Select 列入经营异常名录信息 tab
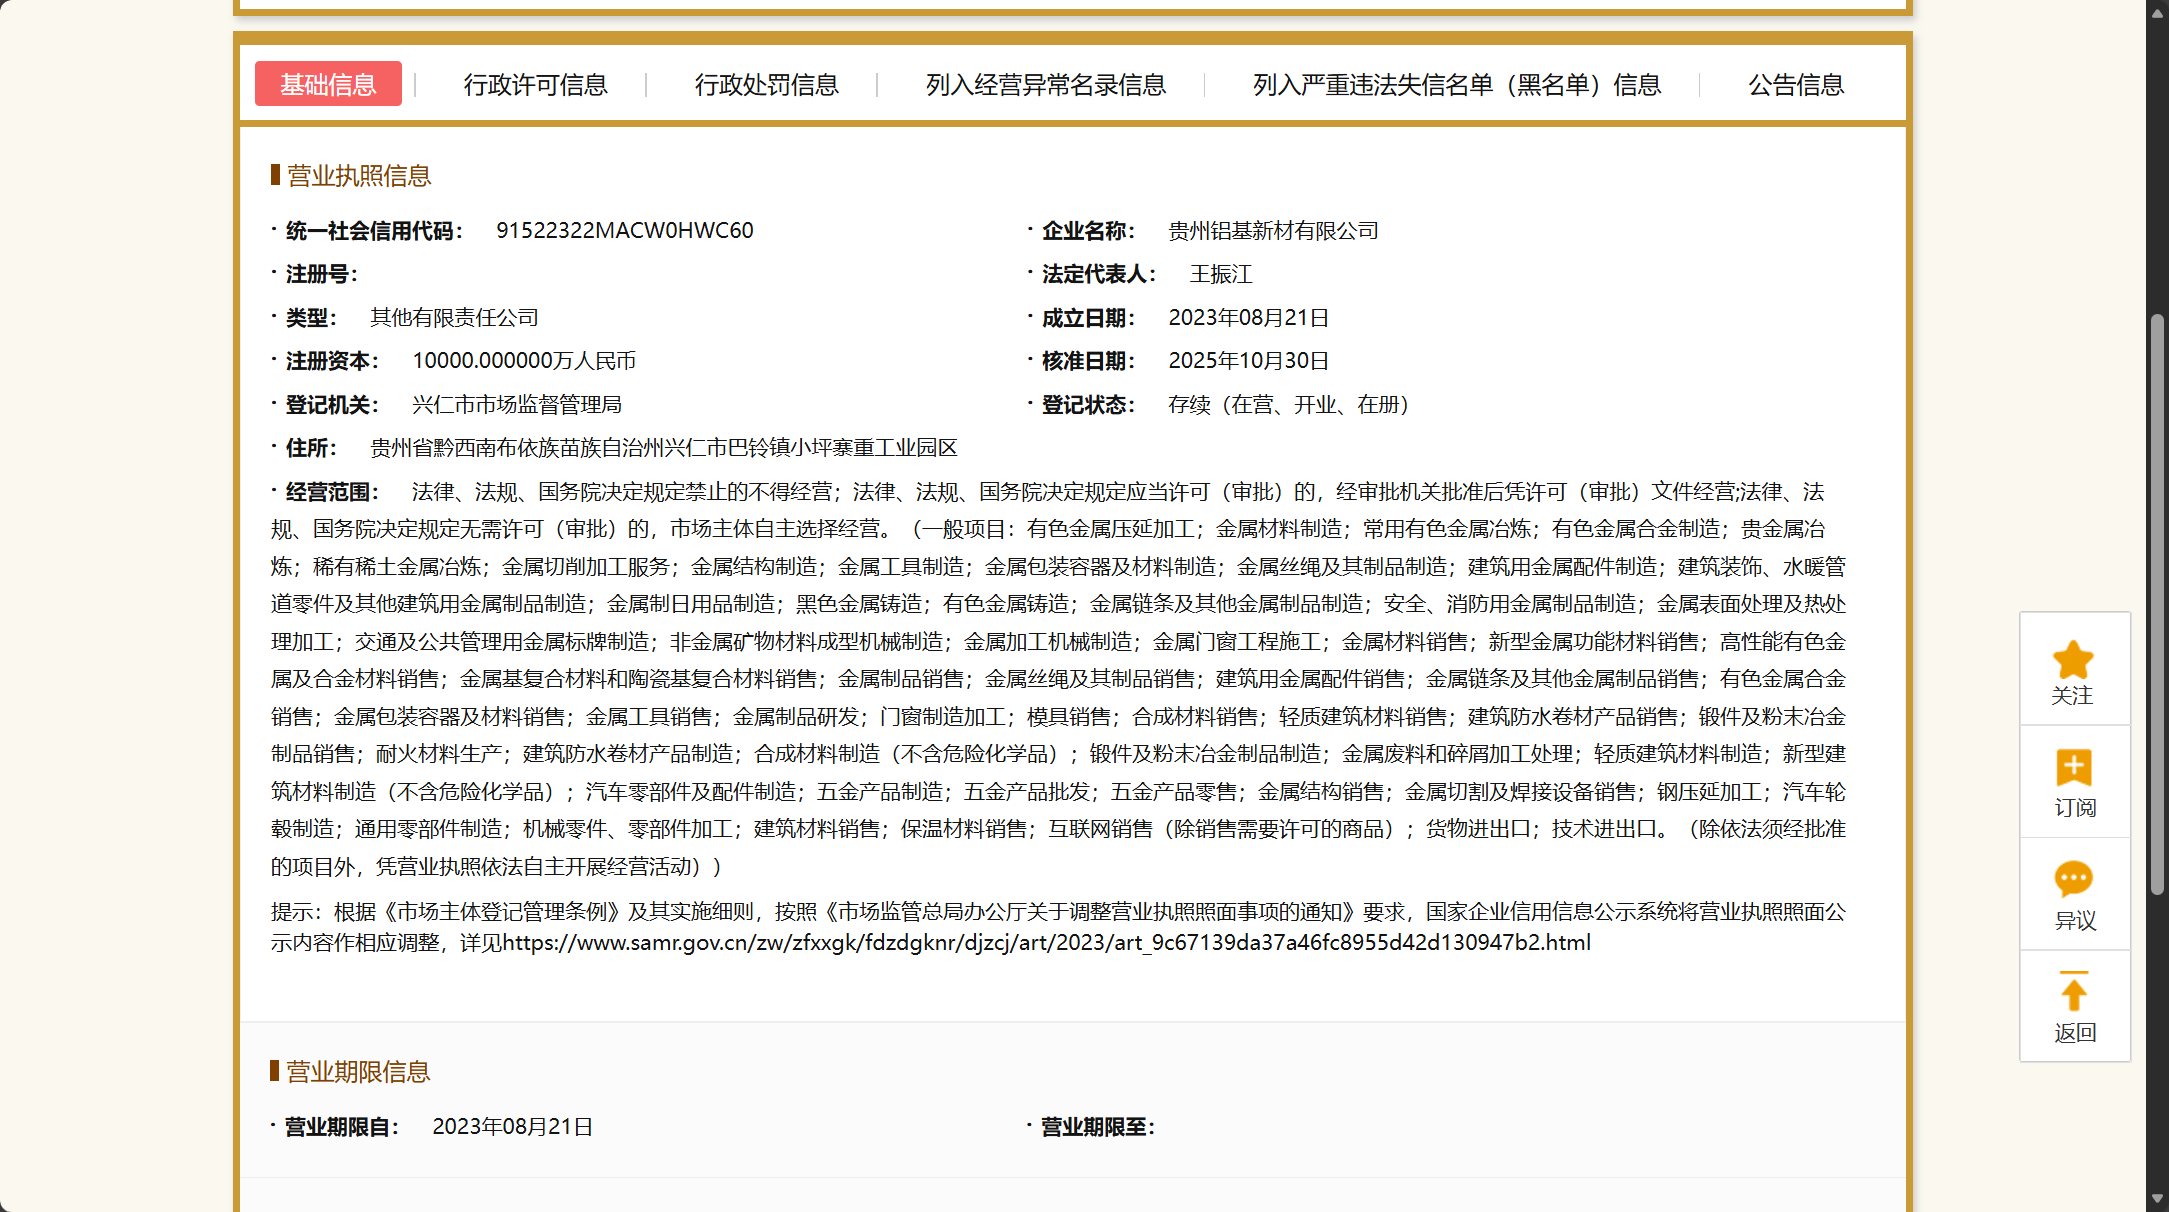This screenshot has height=1212, width=2169. [x=1045, y=85]
